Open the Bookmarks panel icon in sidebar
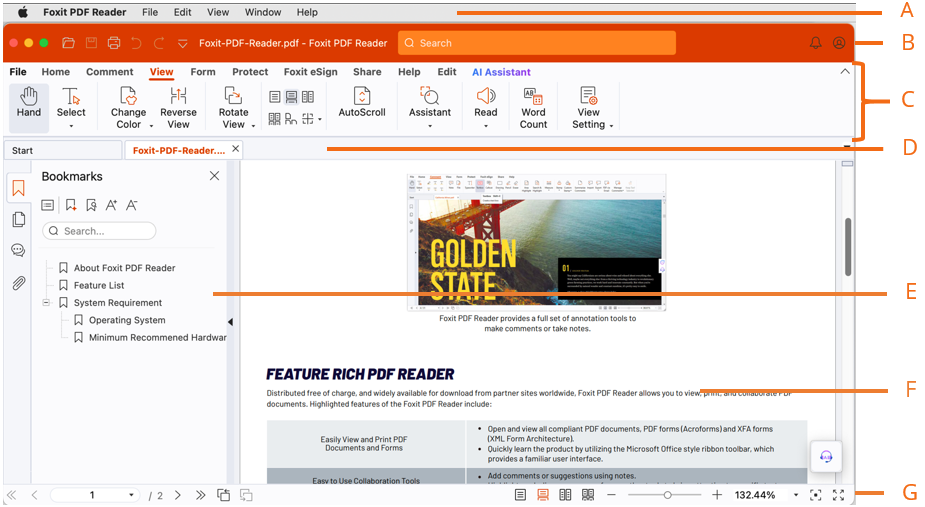This screenshot has width=925, height=507. [x=18, y=188]
